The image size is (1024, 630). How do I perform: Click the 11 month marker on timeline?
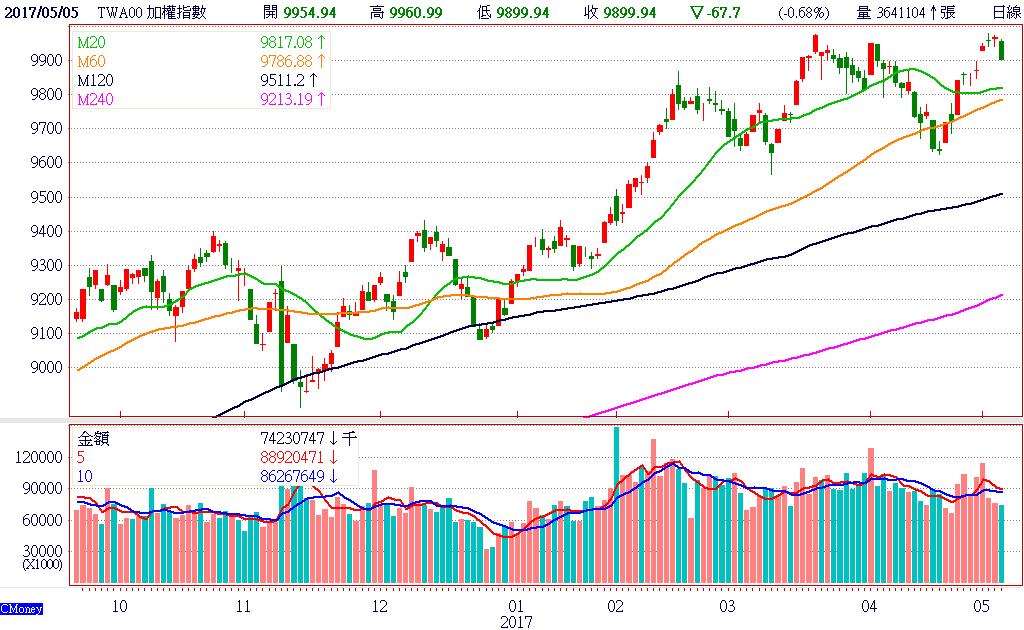[243, 606]
